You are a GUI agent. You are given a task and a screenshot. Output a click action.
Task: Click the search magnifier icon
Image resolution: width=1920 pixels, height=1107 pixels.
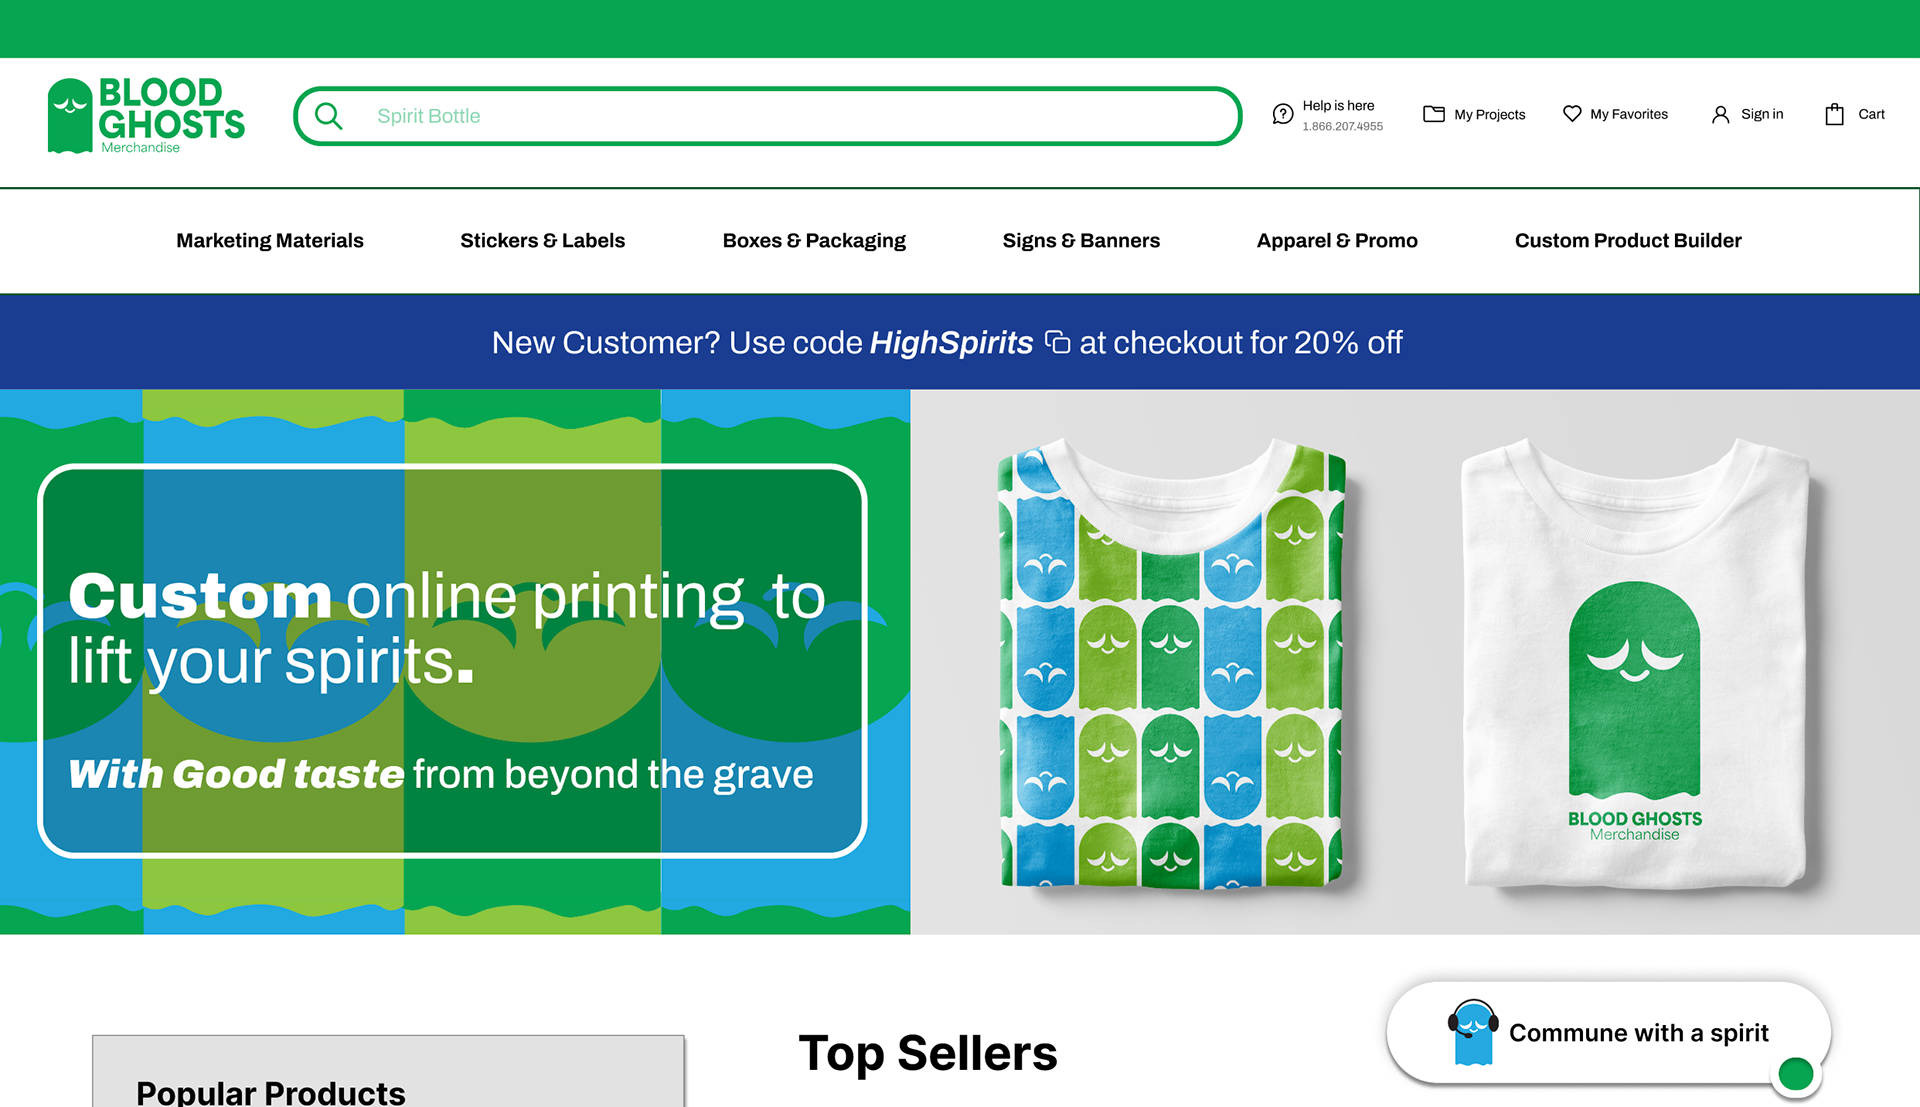click(x=328, y=116)
